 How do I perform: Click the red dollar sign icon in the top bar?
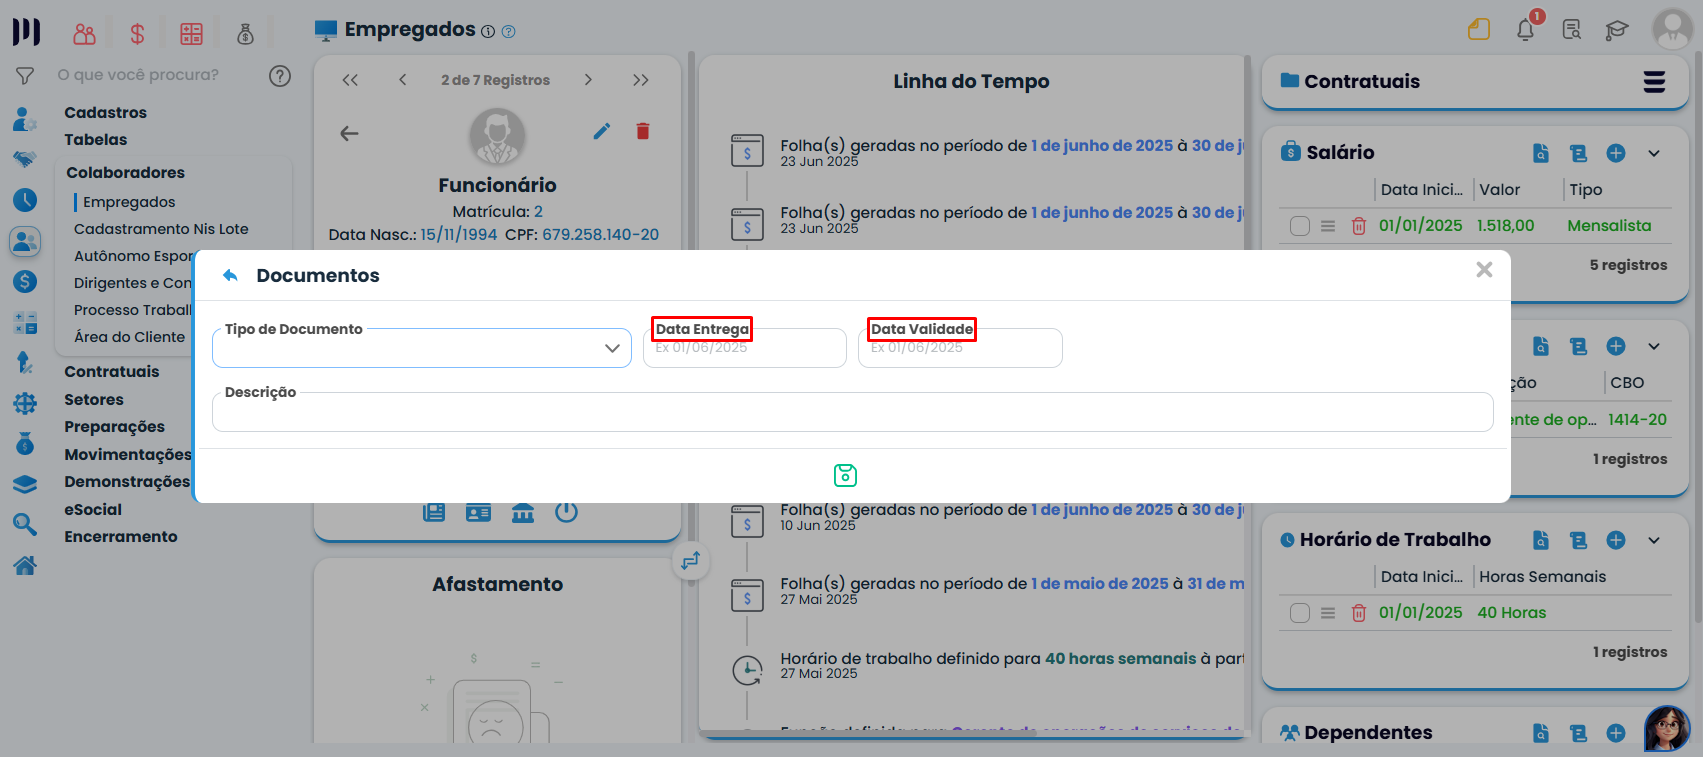[137, 34]
